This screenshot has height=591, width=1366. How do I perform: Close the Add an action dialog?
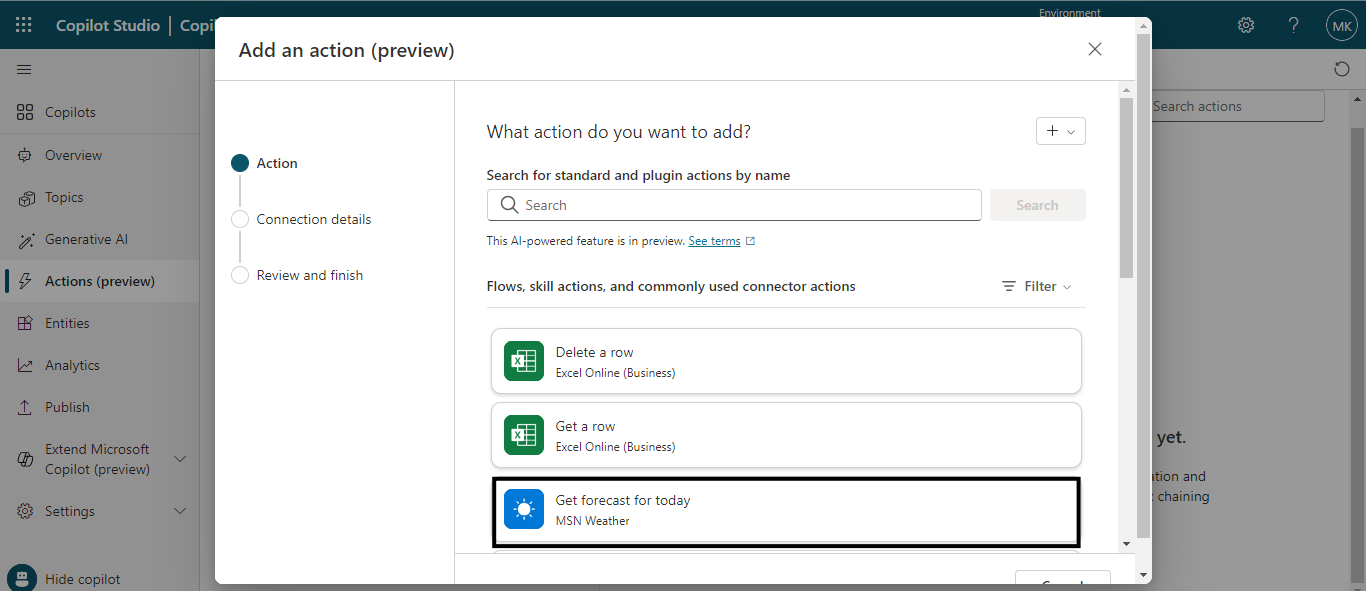(1095, 49)
